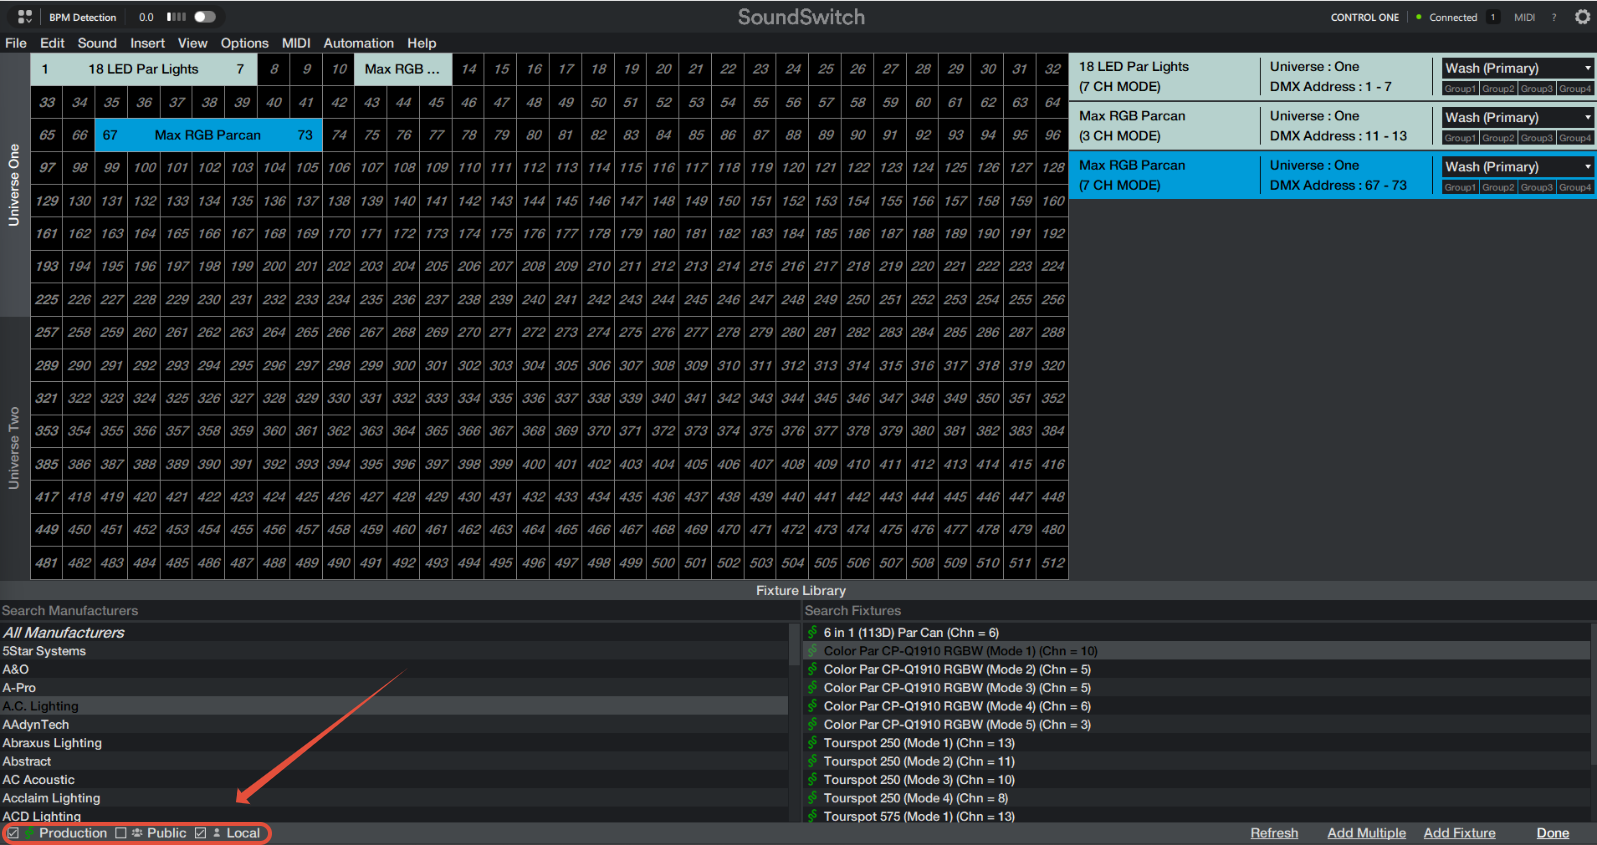Toggle Group1 for 18 LED Par Lights

tap(1460, 89)
